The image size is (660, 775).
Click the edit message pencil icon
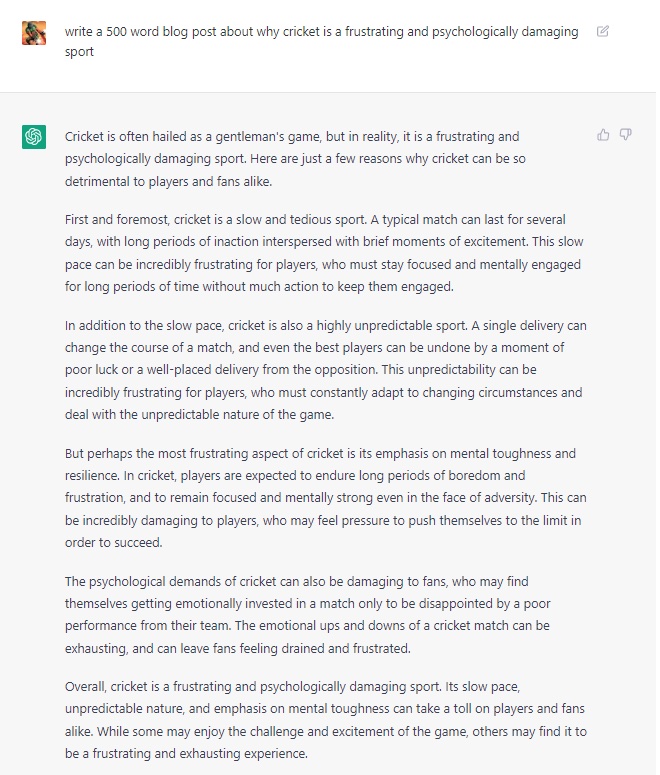click(x=602, y=32)
